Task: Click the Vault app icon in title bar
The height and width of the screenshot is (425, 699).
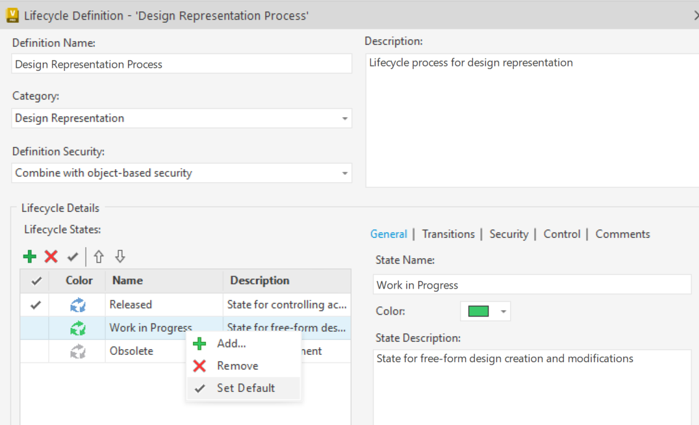Action: point(12,15)
